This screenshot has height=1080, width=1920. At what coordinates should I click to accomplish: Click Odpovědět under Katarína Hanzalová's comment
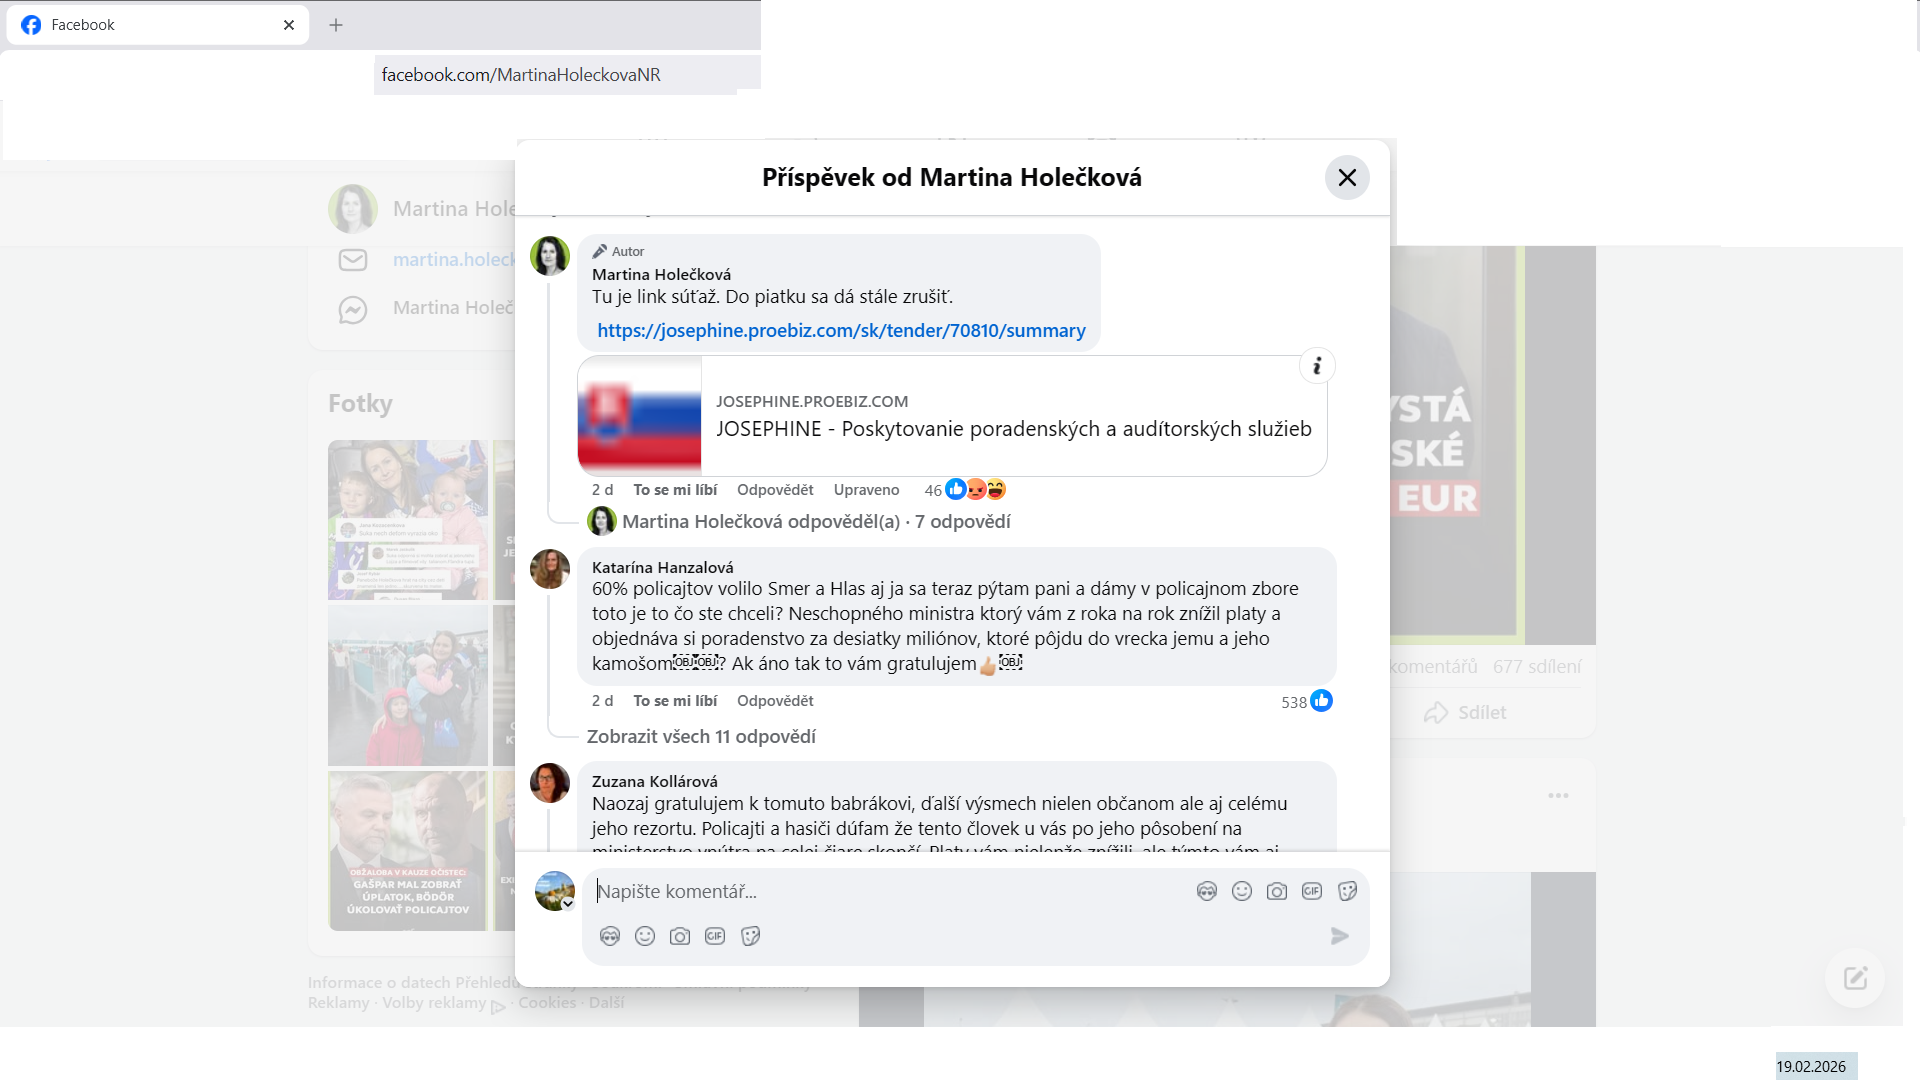point(775,701)
